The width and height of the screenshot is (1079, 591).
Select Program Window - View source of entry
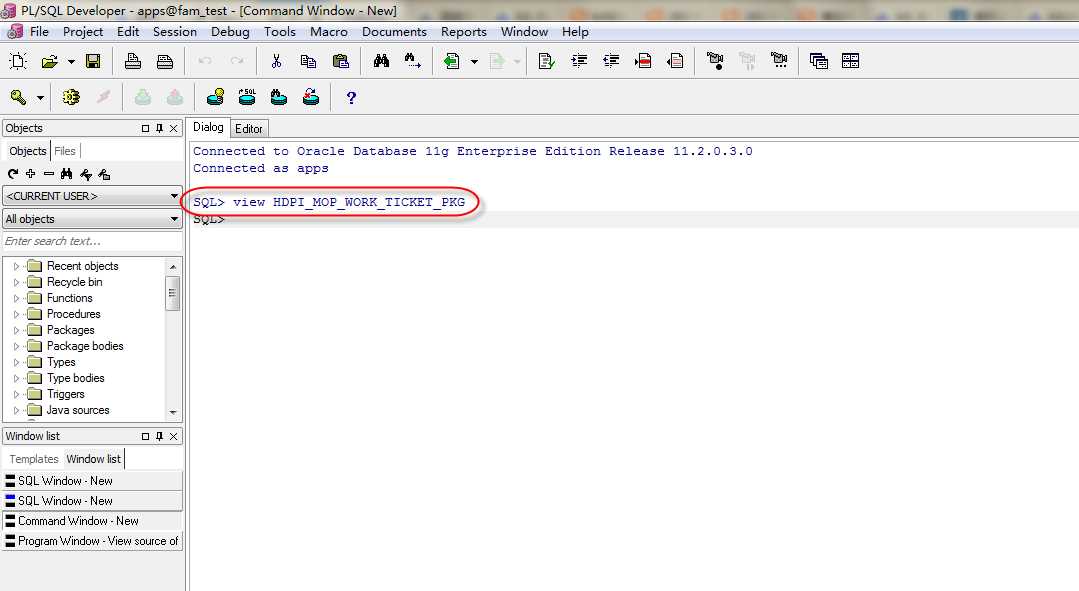click(93, 541)
